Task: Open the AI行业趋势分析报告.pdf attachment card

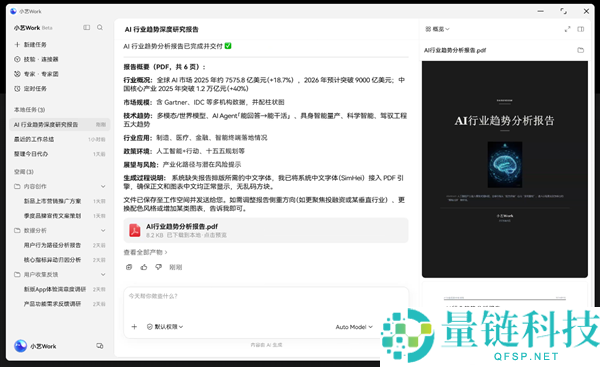Action: (266, 230)
